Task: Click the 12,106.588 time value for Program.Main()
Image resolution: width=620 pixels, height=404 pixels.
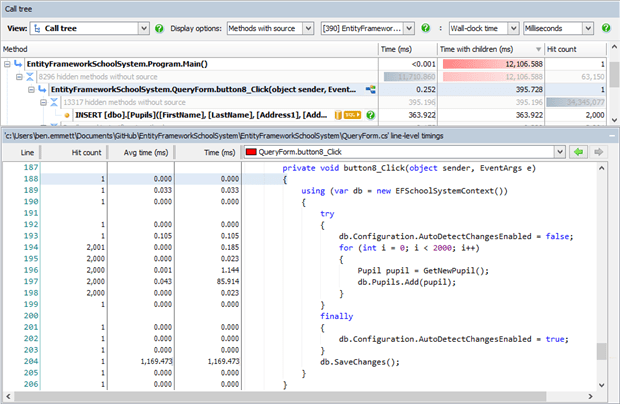Action: coord(524,64)
